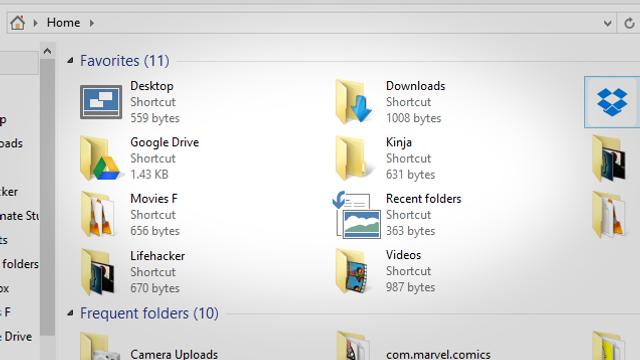Image resolution: width=640 pixels, height=360 pixels.
Task: Click the 1.43 KB size text
Action: click(149, 175)
